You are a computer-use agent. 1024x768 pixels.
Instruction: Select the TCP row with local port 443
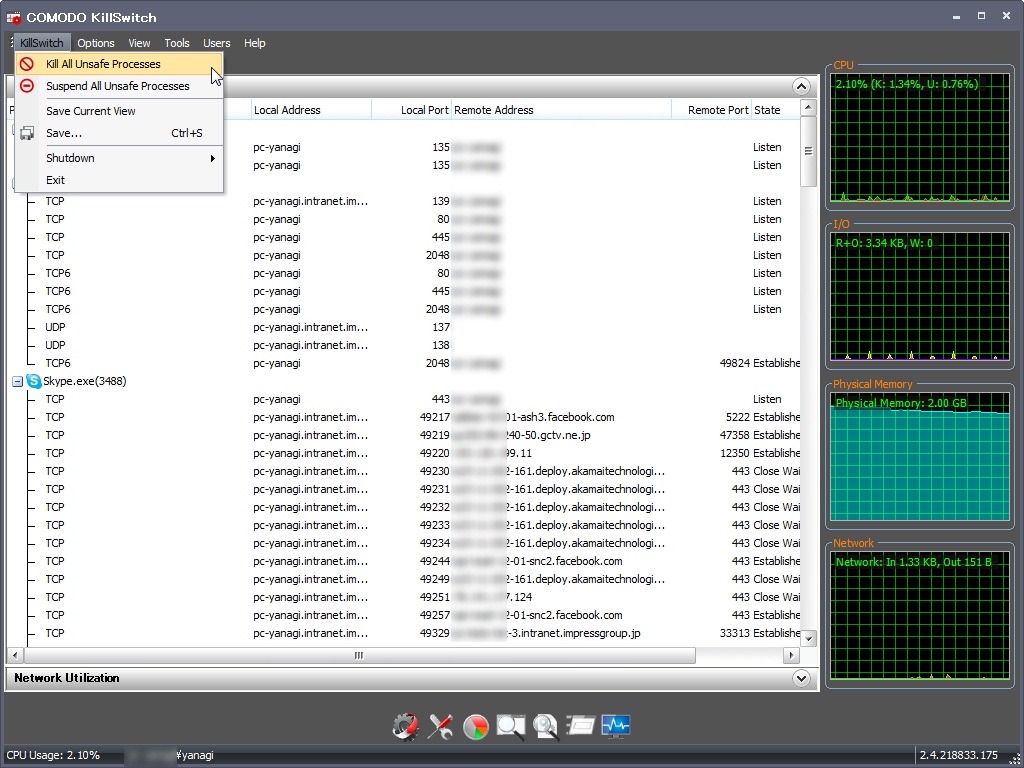tap(405, 399)
